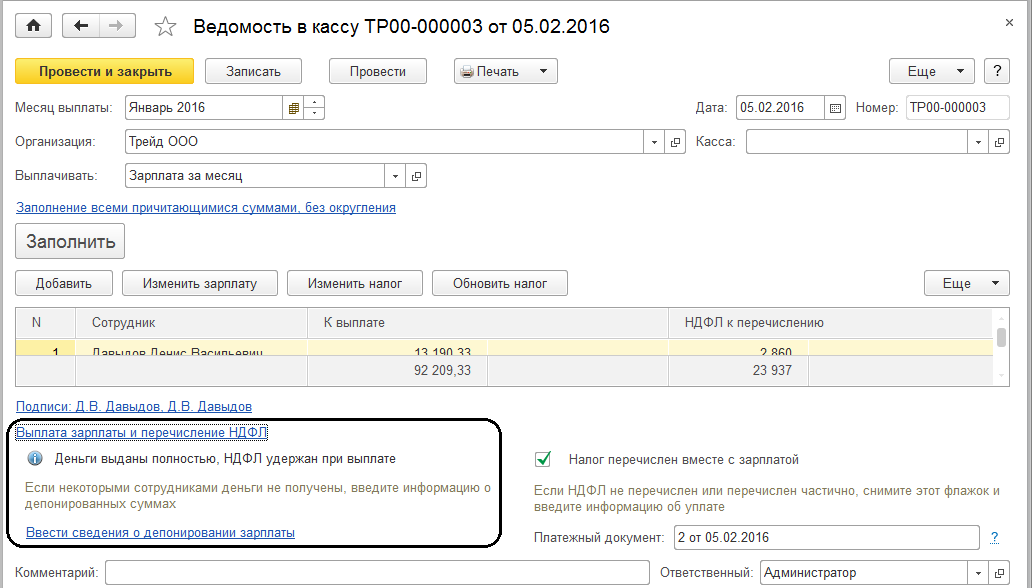Image resolution: width=1032 pixels, height=588 pixels.
Task: Uncheck Налог перечислен вместе с зарплатой
Action: [544, 460]
